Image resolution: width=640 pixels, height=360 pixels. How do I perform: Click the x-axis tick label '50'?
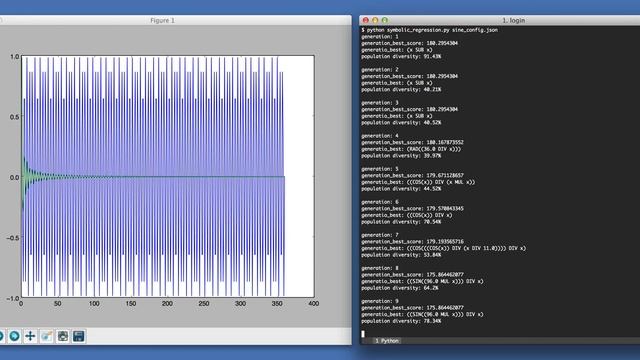(58, 303)
